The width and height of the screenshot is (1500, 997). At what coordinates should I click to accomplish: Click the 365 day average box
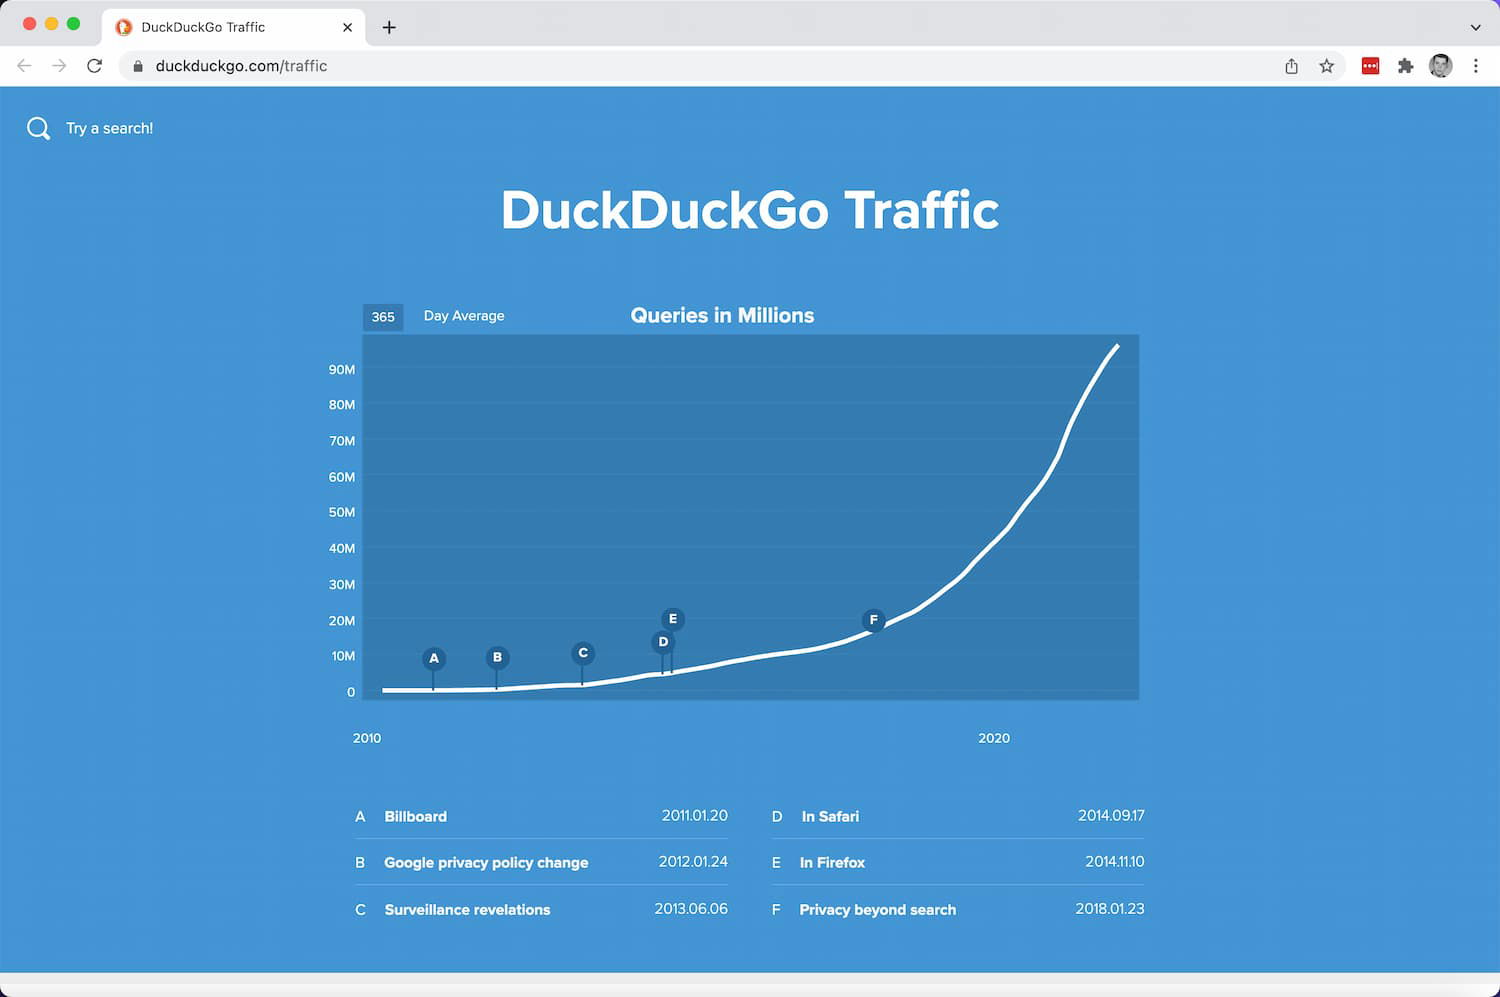coord(383,317)
